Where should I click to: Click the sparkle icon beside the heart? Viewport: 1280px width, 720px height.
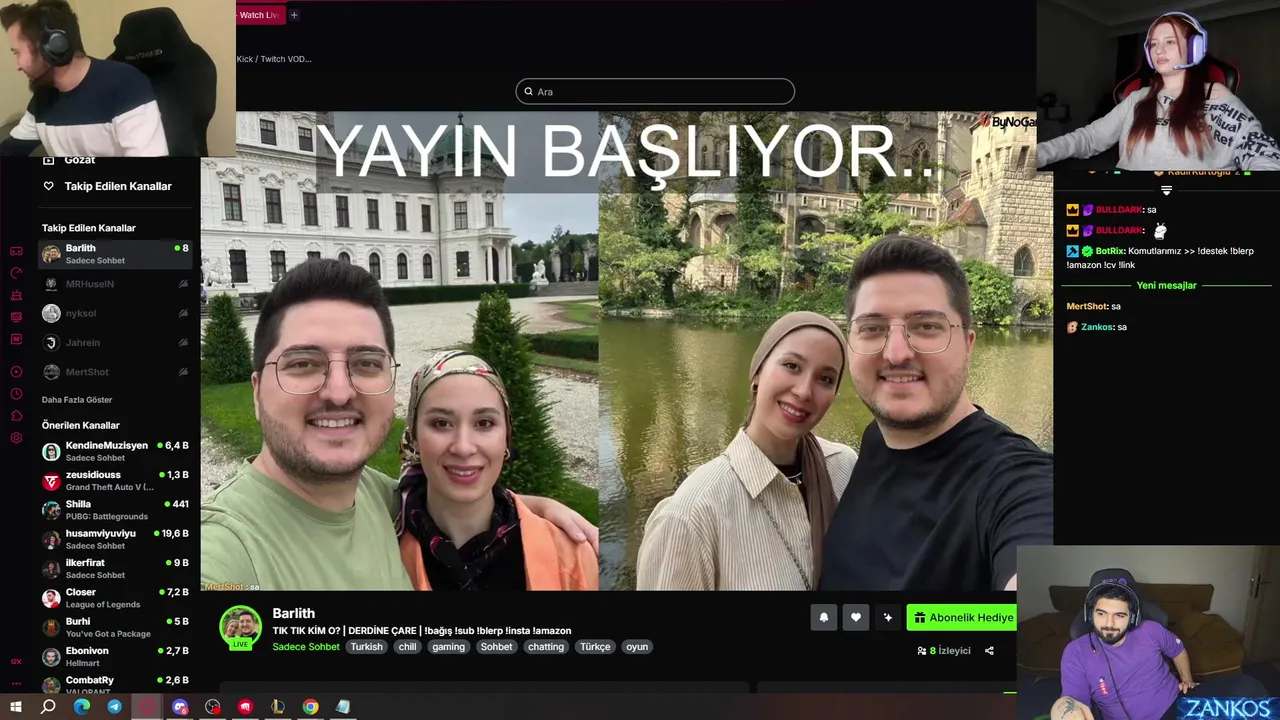887,618
